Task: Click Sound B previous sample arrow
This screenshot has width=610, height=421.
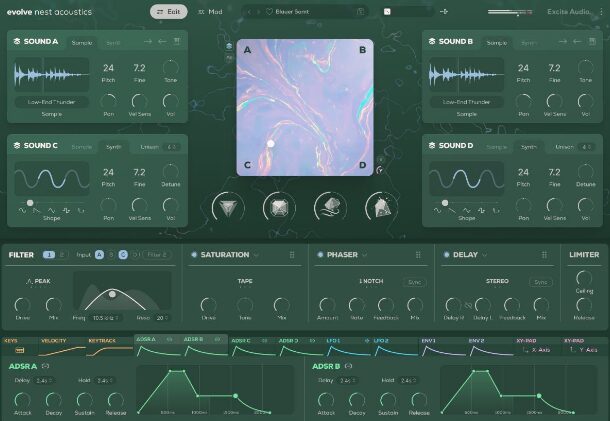Action: pyautogui.click(x=577, y=41)
